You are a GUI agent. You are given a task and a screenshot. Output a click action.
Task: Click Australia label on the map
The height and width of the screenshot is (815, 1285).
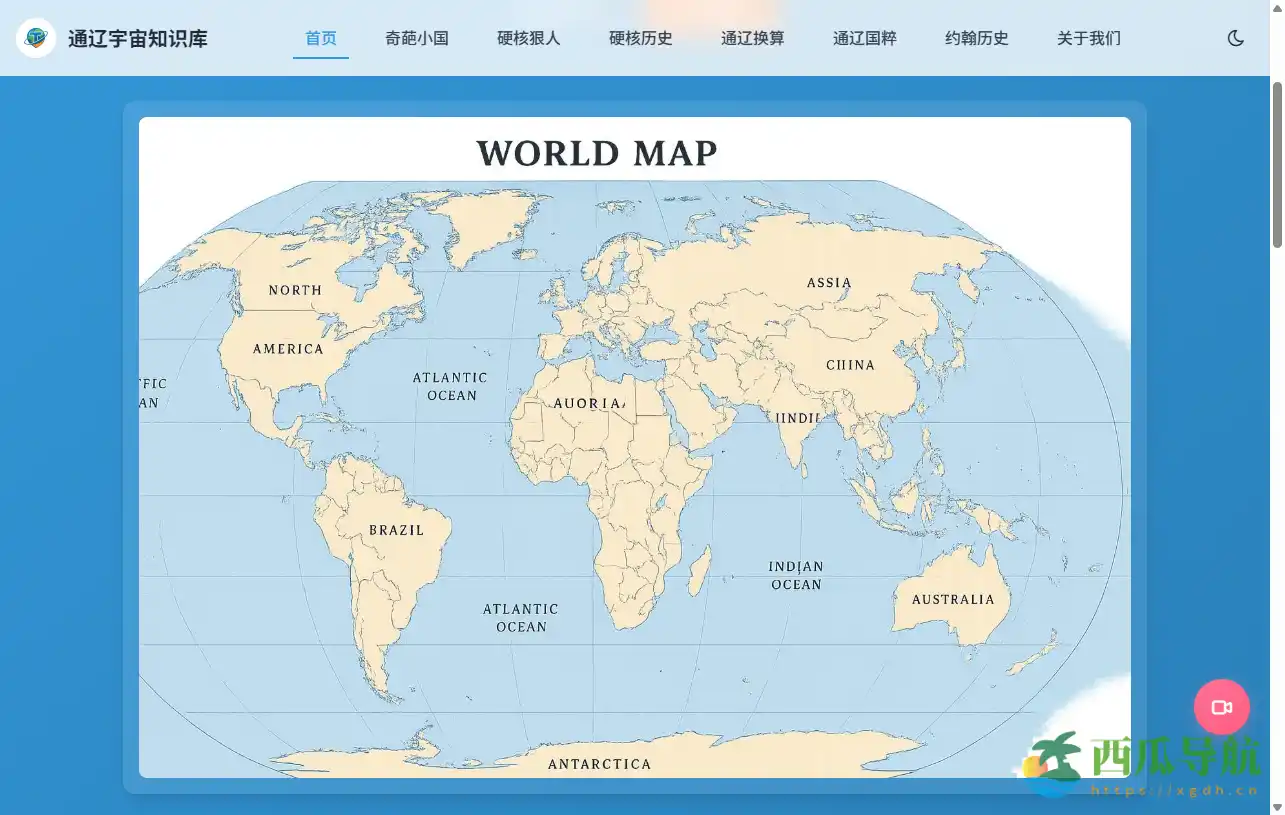pos(953,600)
